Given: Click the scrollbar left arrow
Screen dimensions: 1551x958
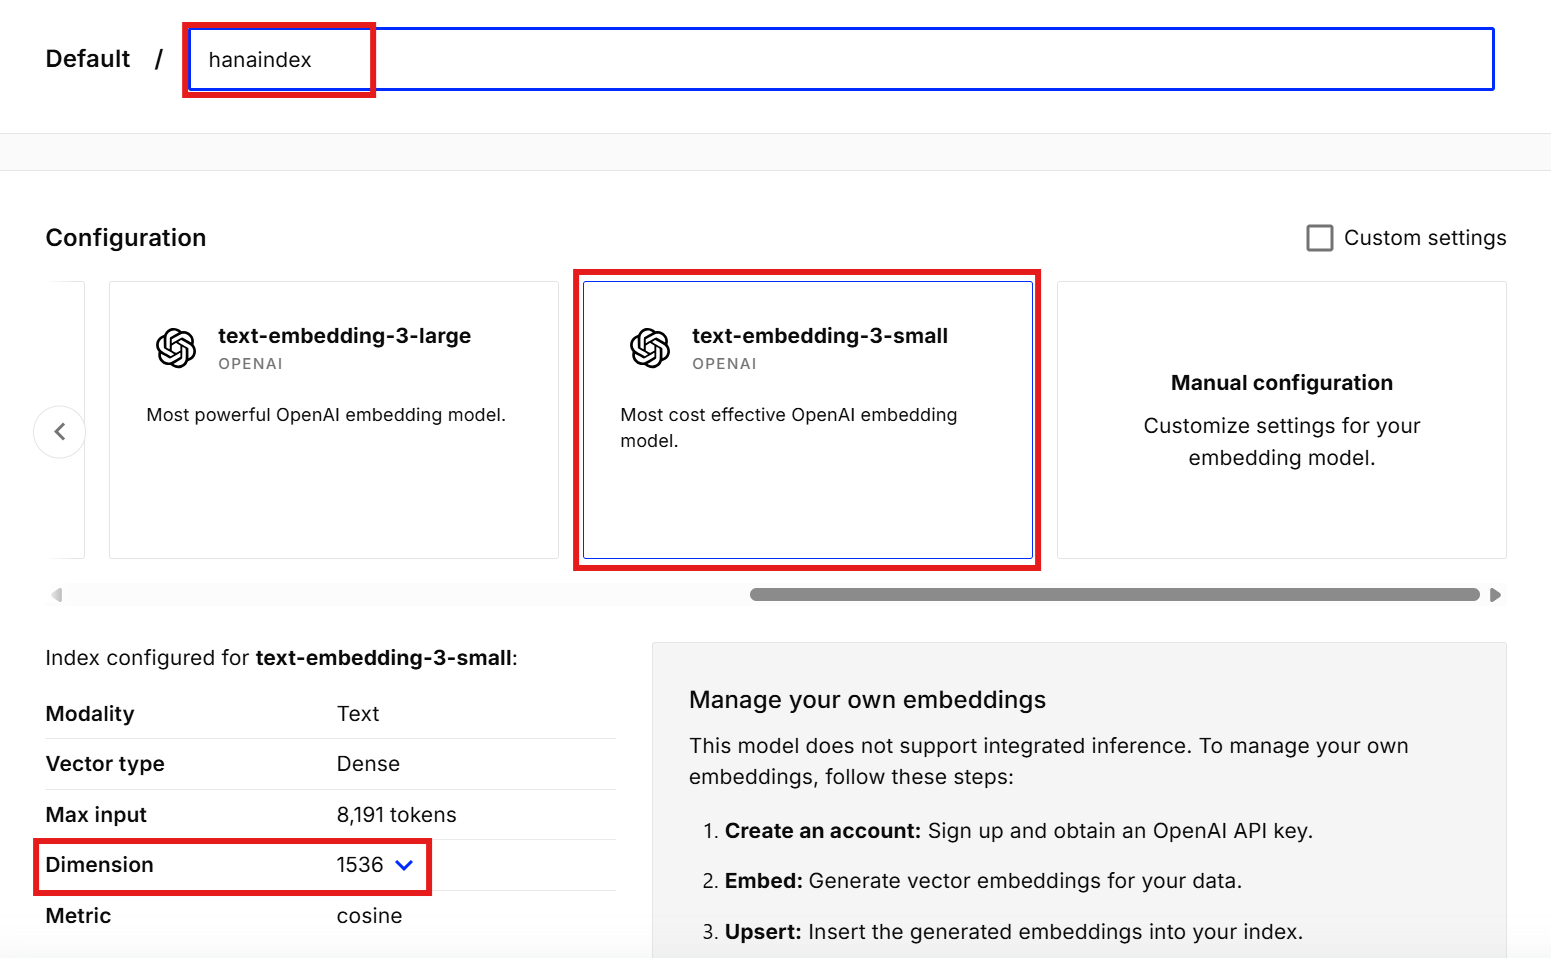Looking at the screenshot, I should click(57, 595).
